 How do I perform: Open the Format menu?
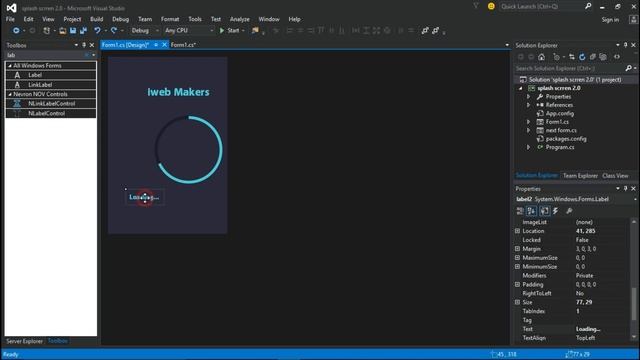[170, 19]
